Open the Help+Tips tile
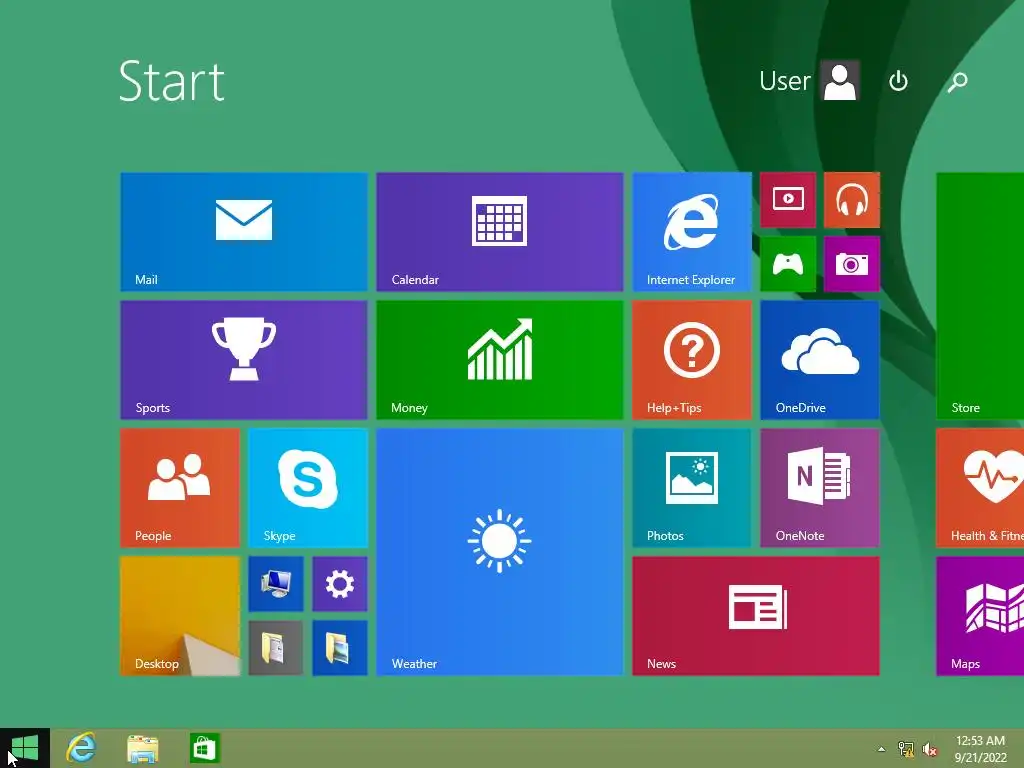The height and width of the screenshot is (768, 1024). (x=692, y=360)
